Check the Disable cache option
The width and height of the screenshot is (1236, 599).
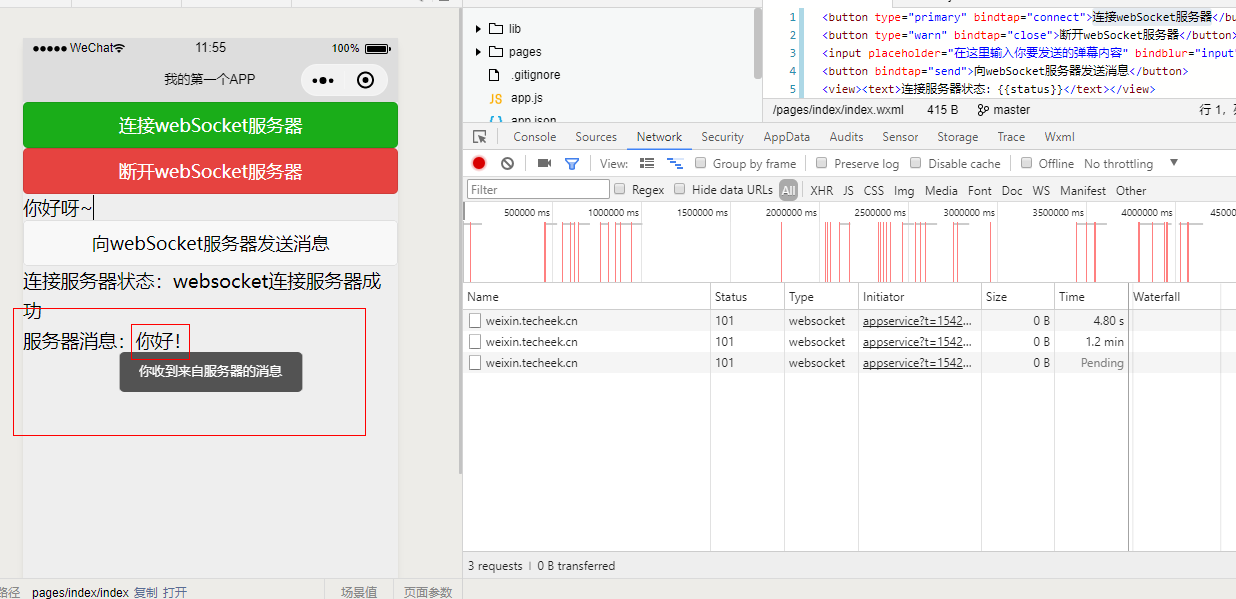[x=916, y=163]
